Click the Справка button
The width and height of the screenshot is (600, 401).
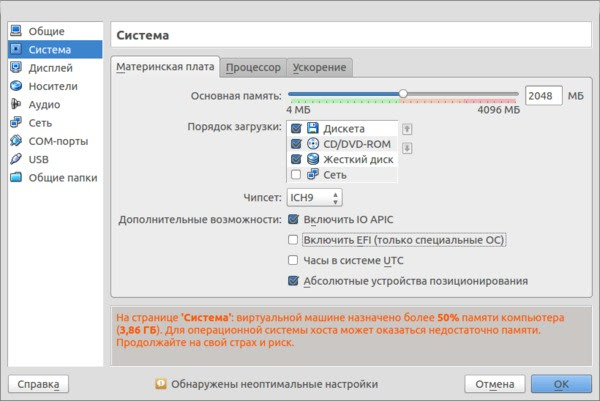click(38, 384)
